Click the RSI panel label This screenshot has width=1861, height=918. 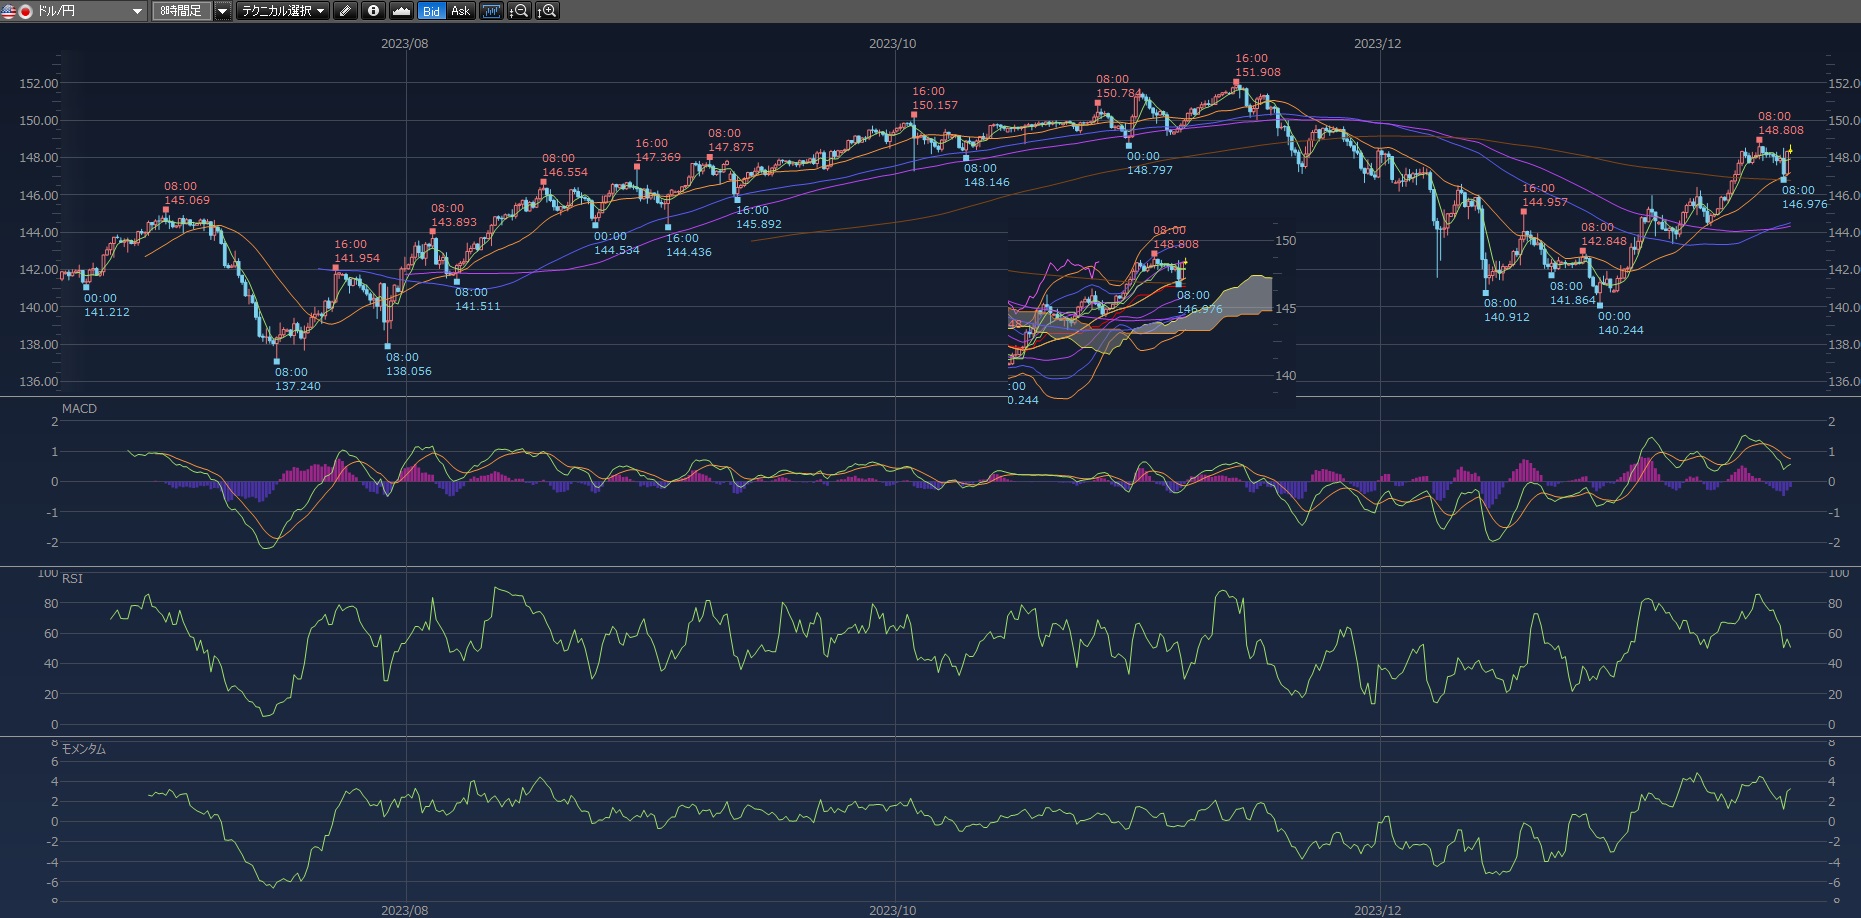[72, 579]
